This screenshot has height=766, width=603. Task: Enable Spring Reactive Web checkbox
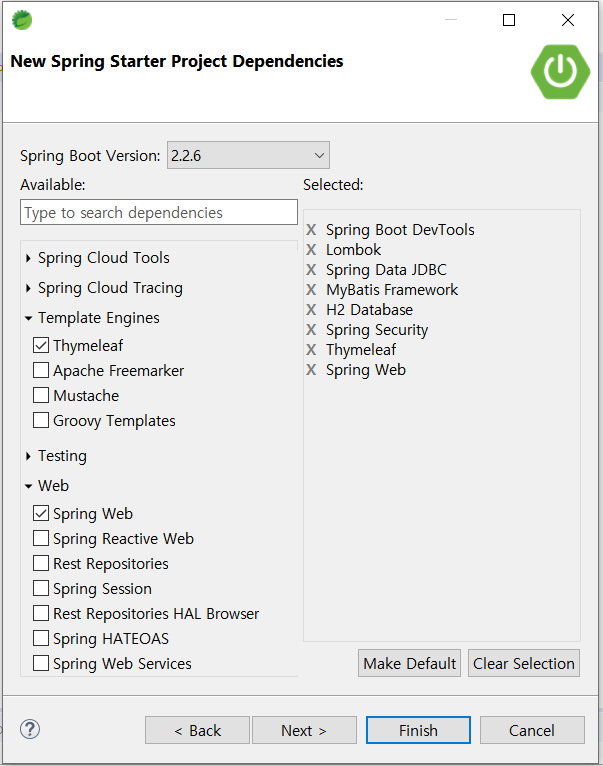(x=41, y=538)
